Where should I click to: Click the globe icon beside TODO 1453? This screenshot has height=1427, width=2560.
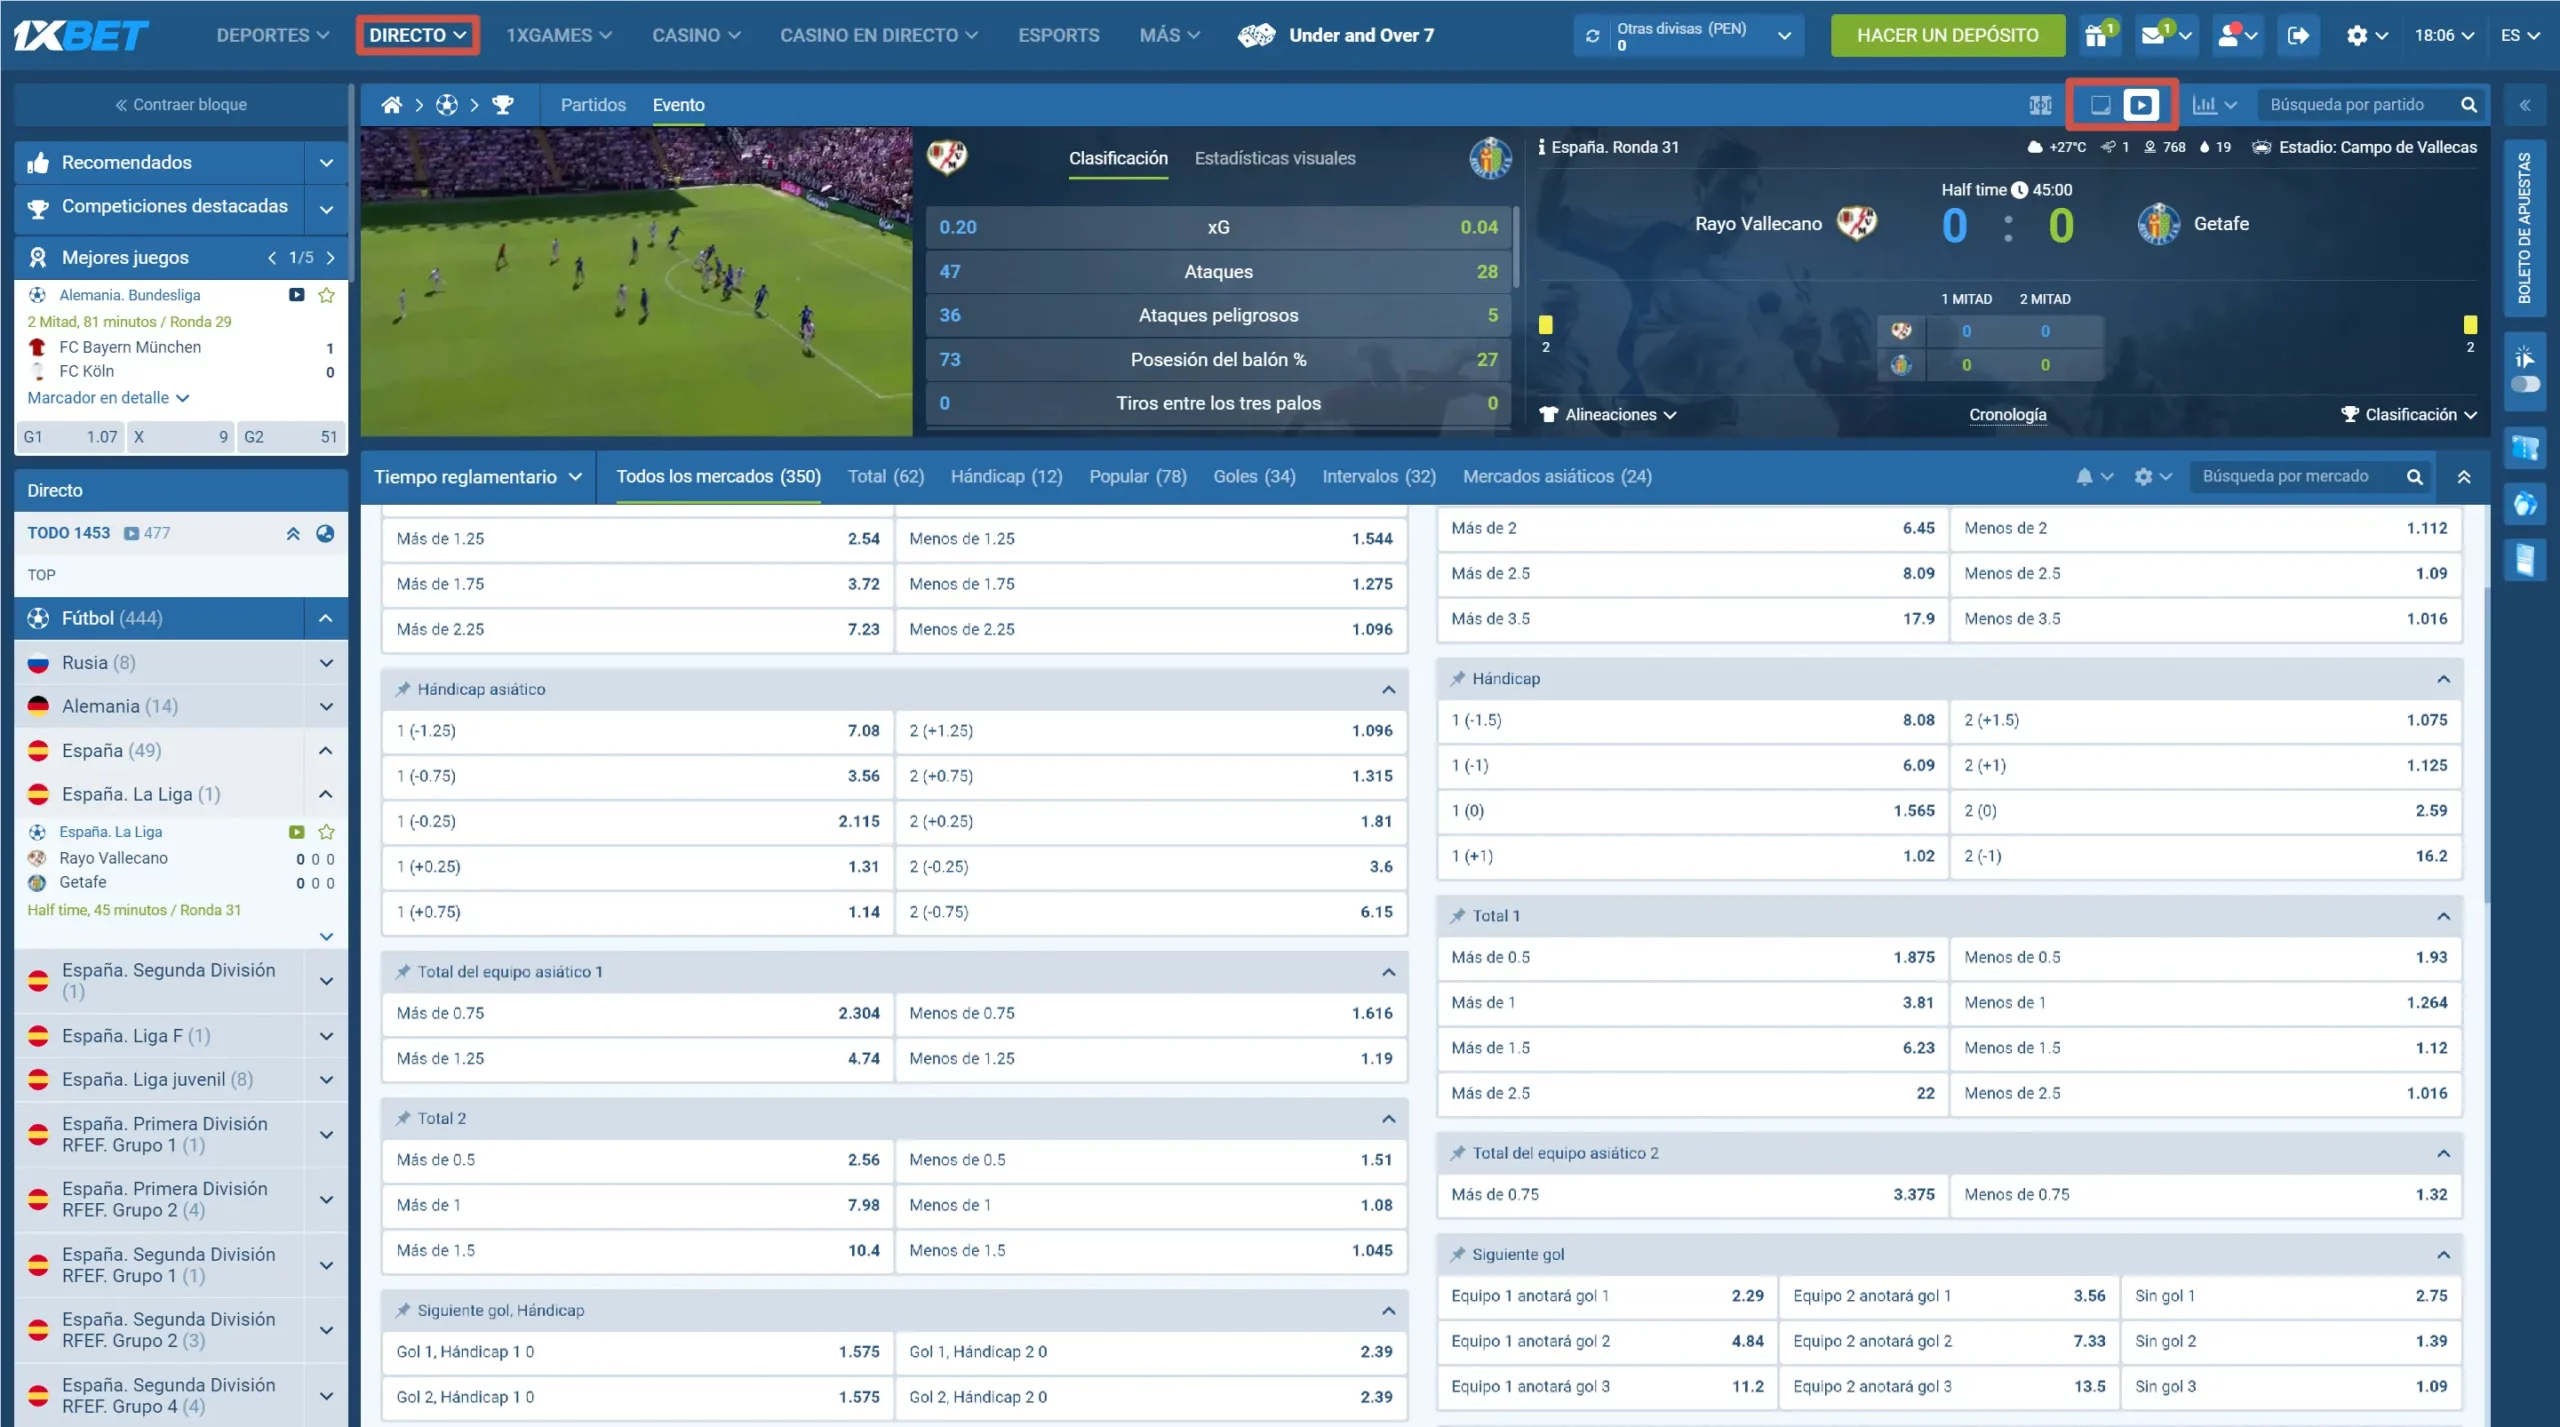pos(325,533)
